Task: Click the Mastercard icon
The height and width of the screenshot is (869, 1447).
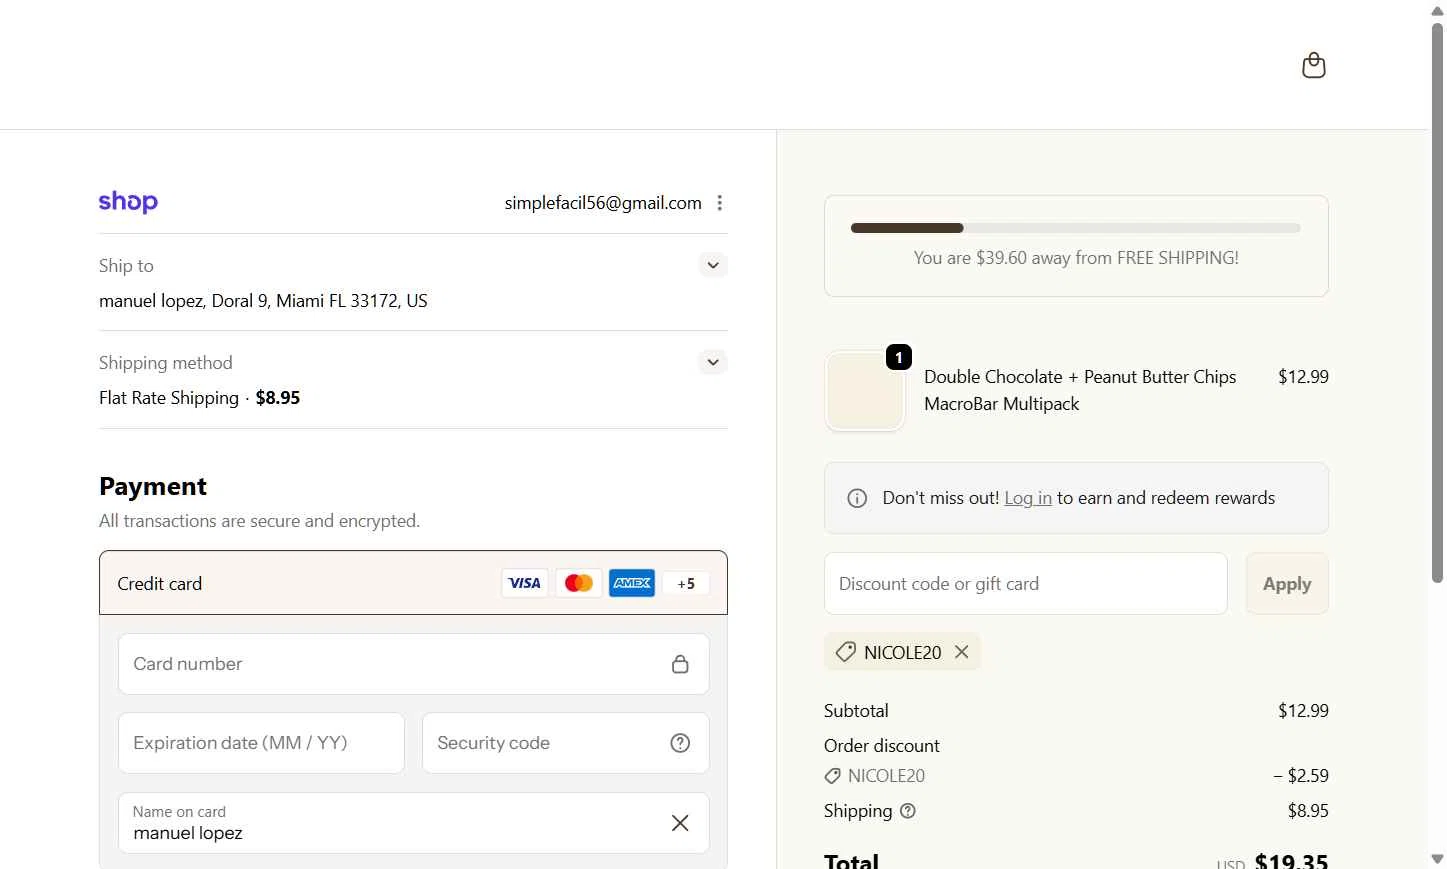Action: pyautogui.click(x=578, y=583)
